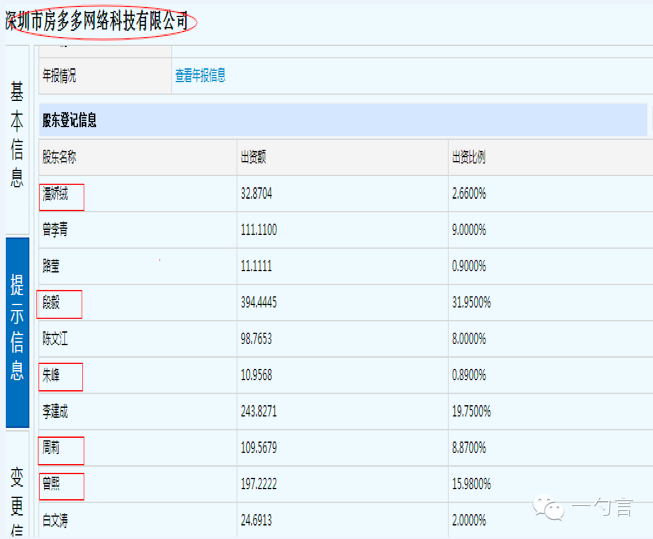Screen dimensions: 653x539
Task: Click the 年报情况 row label
Action: 59,76
